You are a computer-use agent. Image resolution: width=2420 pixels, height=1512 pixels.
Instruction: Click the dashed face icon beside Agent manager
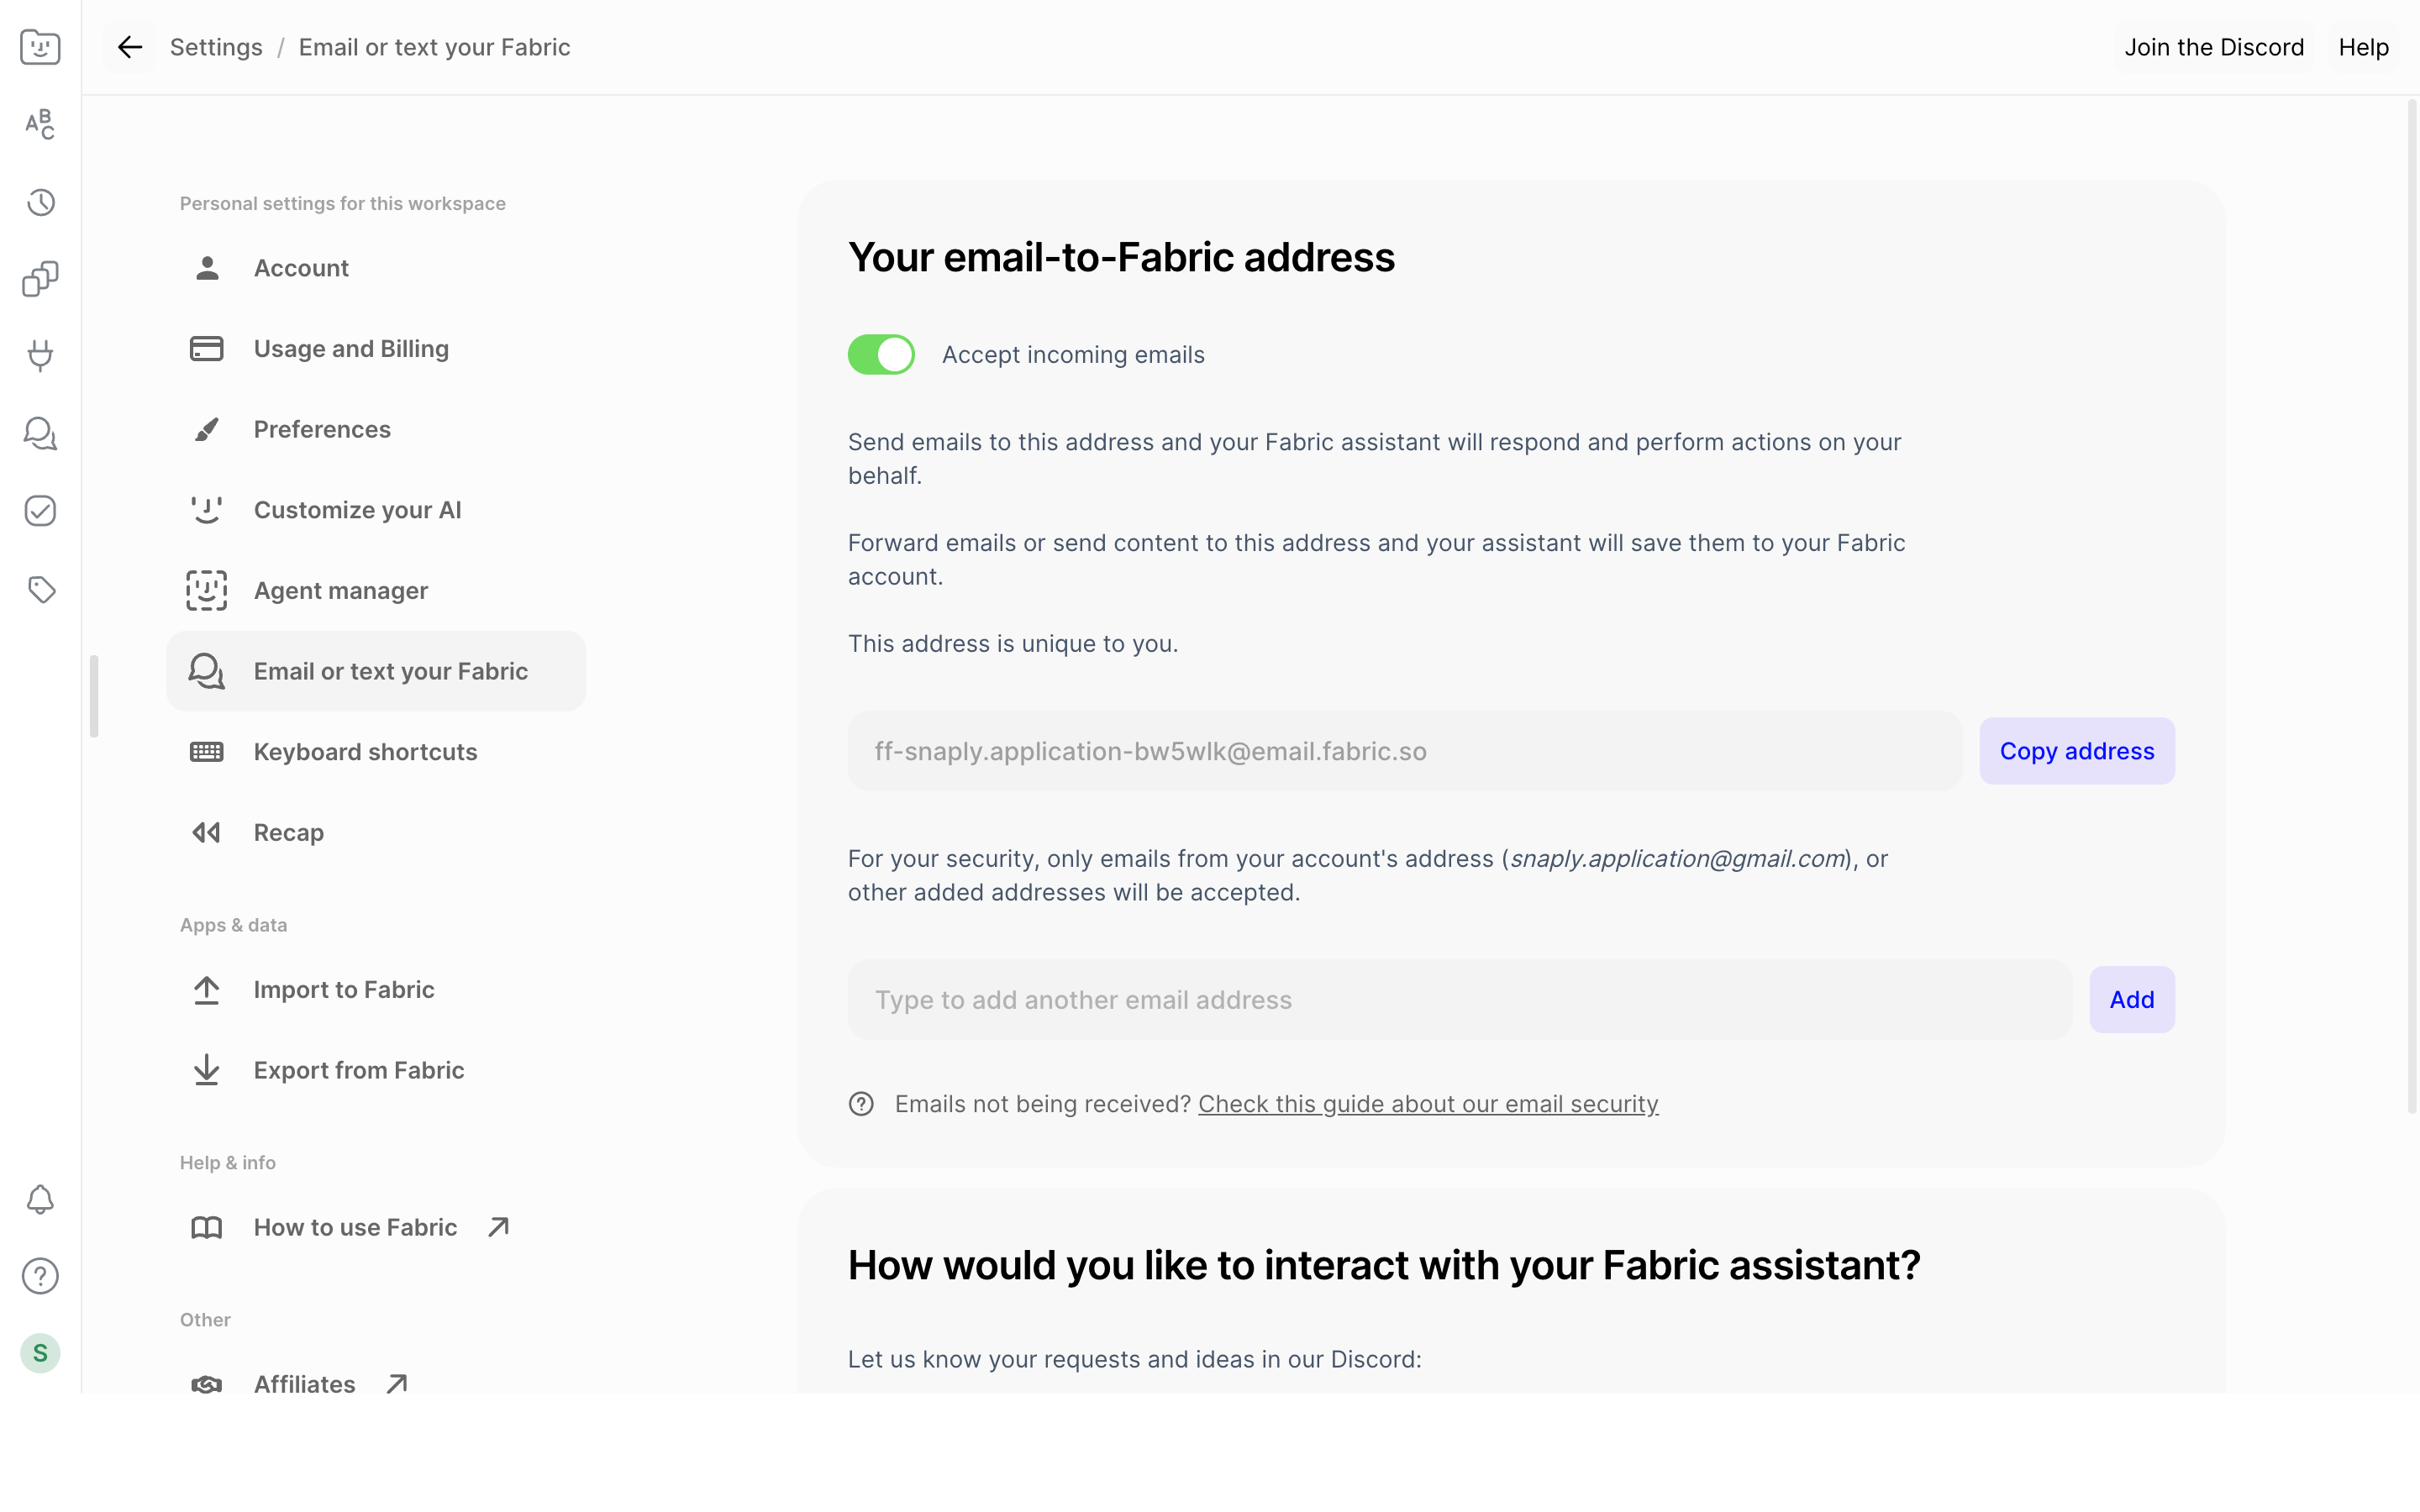(x=207, y=591)
